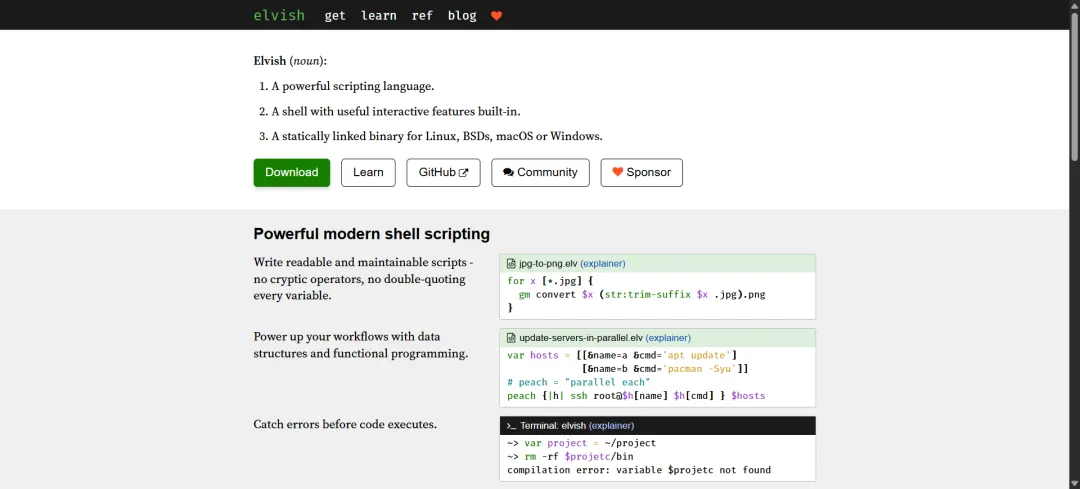Click the terminal prompt icon beside Terminal: elvish
This screenshot has width=1080, height=489.
(512, 426)
